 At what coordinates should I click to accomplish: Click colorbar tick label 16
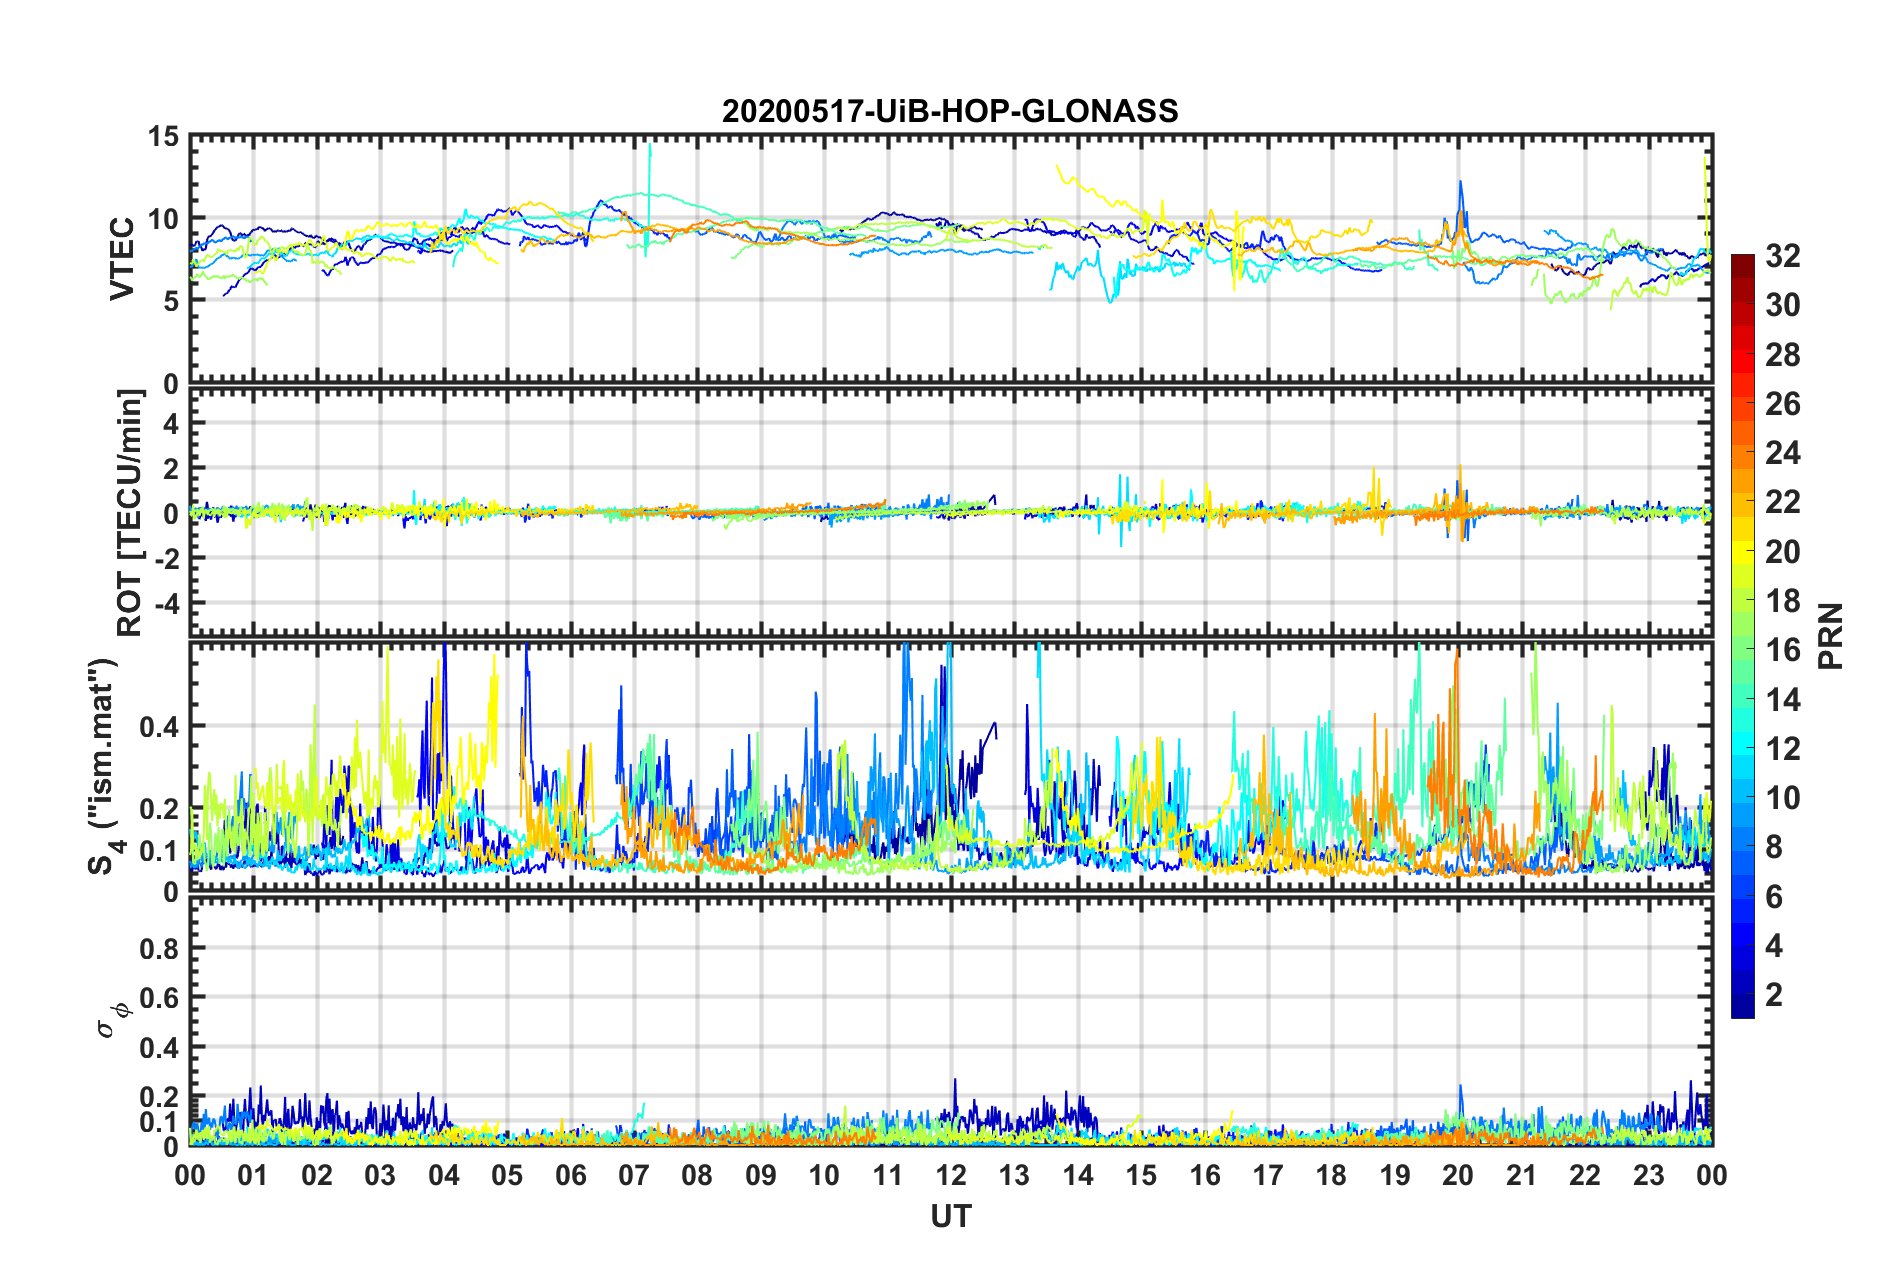pos(1783,650)
